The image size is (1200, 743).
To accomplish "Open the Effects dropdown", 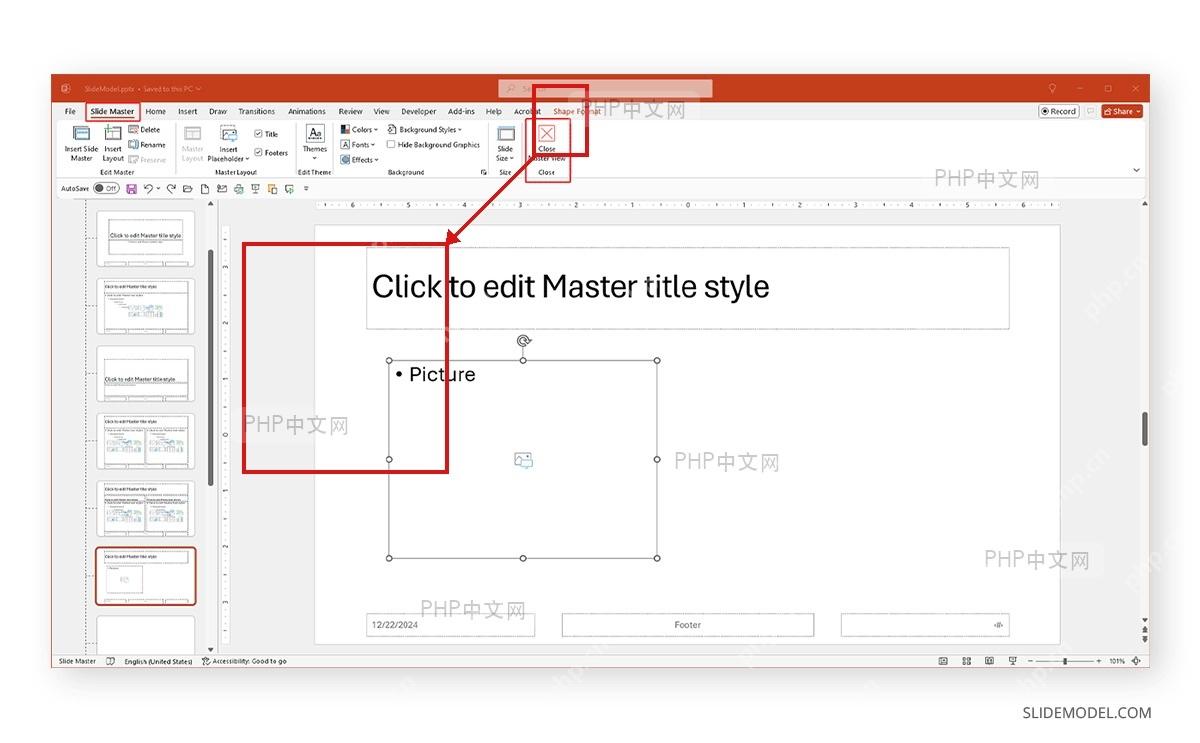I will click(358, 160).
